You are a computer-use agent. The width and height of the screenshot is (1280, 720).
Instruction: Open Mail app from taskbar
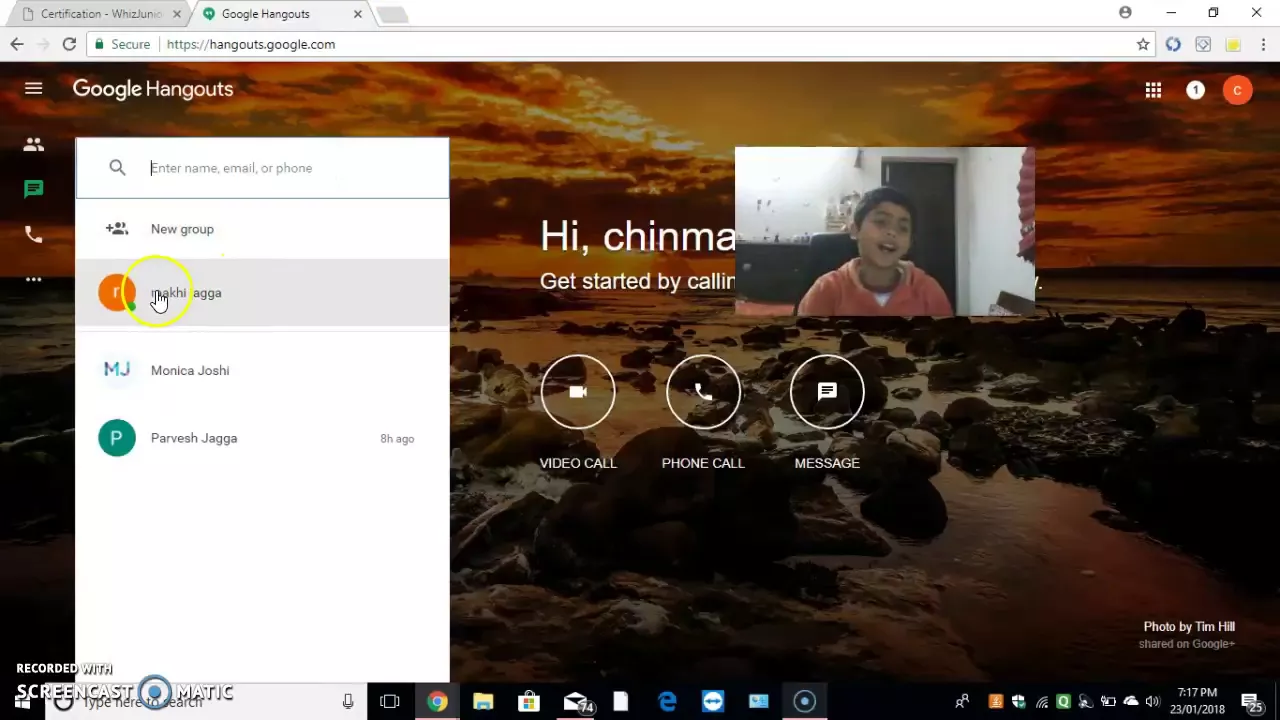(x=577, y=702)
